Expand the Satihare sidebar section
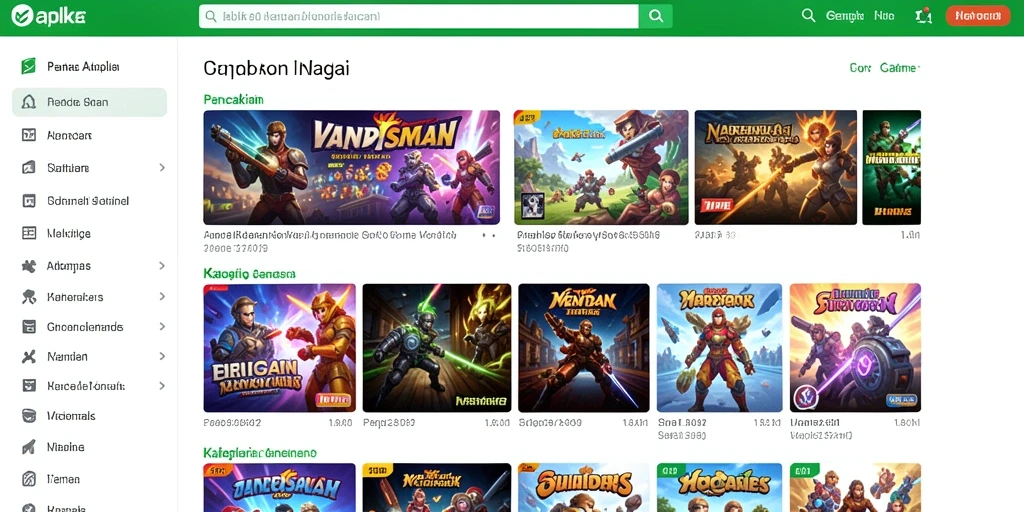This screenshot has width=1024, height=512. coord(162,168)
